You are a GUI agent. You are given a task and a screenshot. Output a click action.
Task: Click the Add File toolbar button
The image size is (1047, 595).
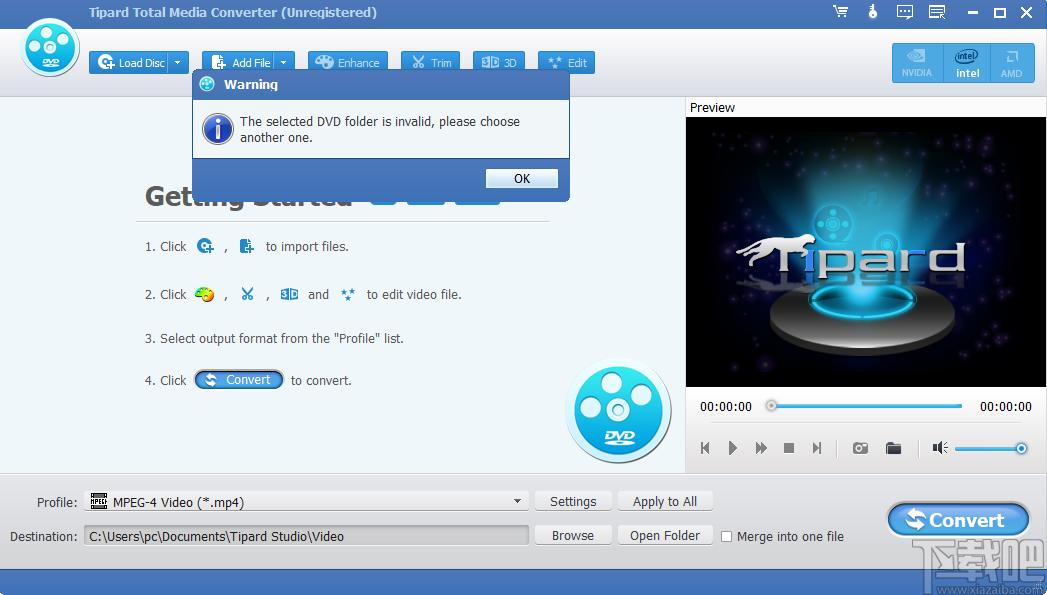coord(240,63)
